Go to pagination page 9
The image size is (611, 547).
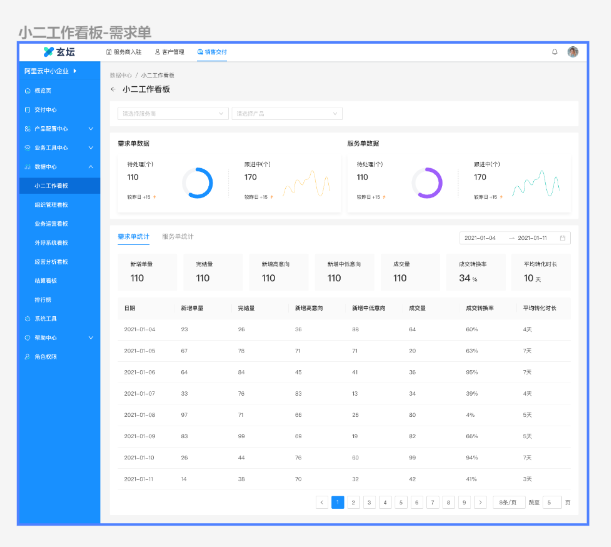(x=464, y=503)
